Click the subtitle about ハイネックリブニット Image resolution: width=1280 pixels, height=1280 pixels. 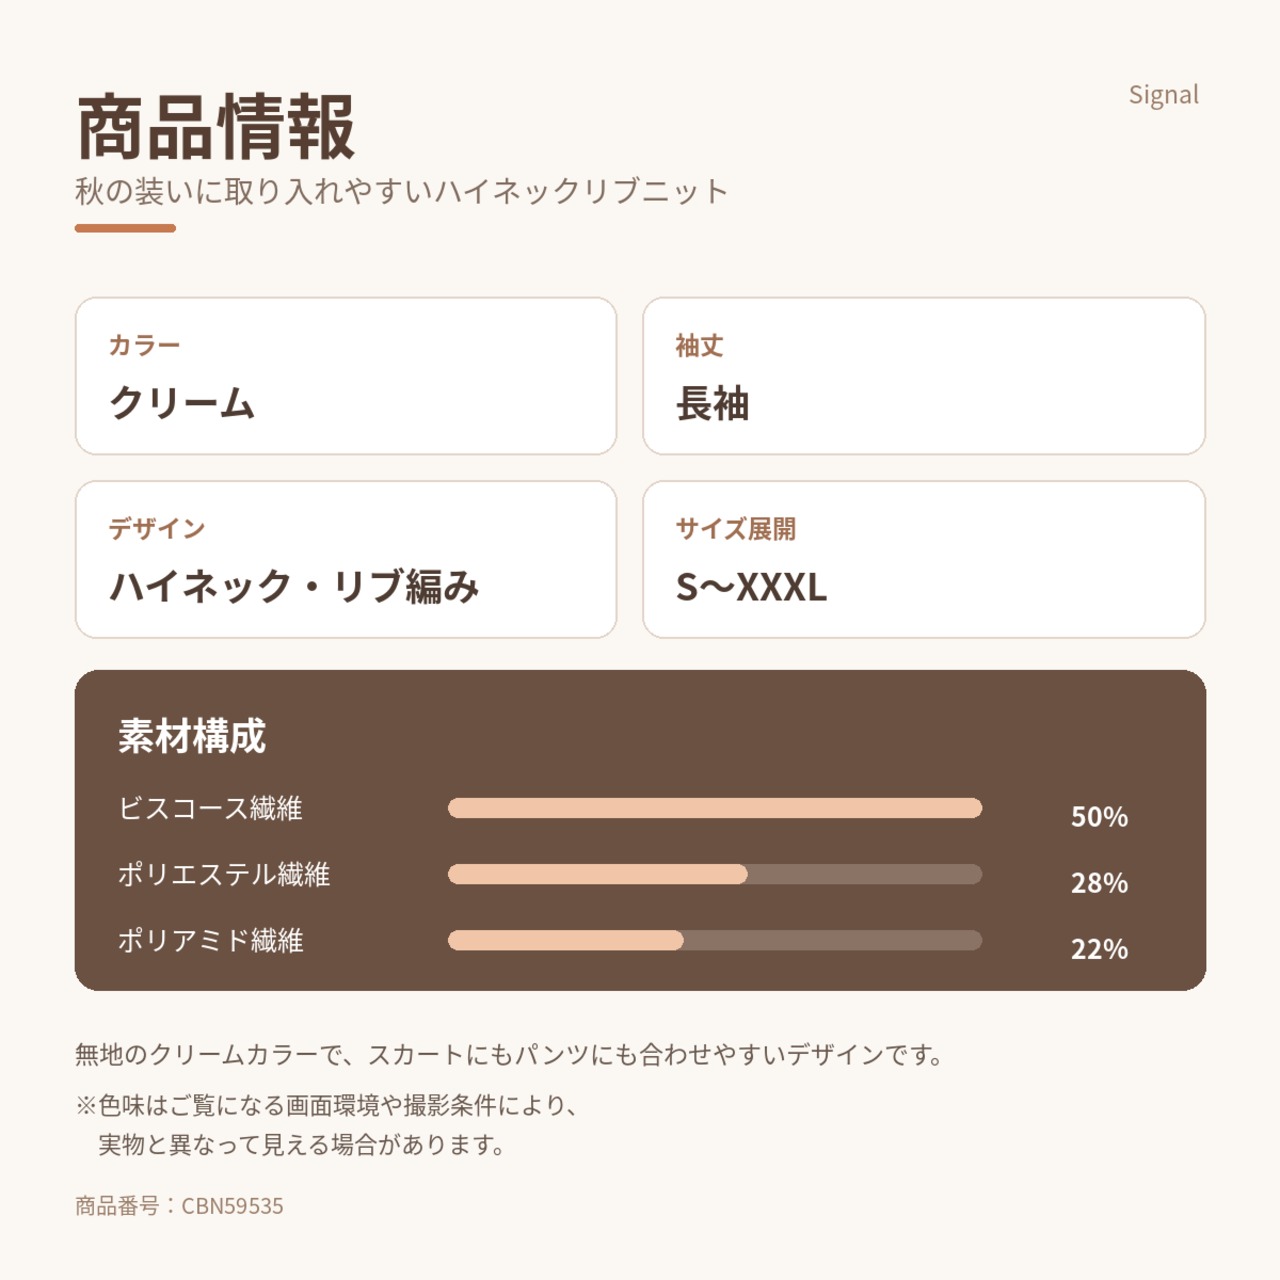401,191
